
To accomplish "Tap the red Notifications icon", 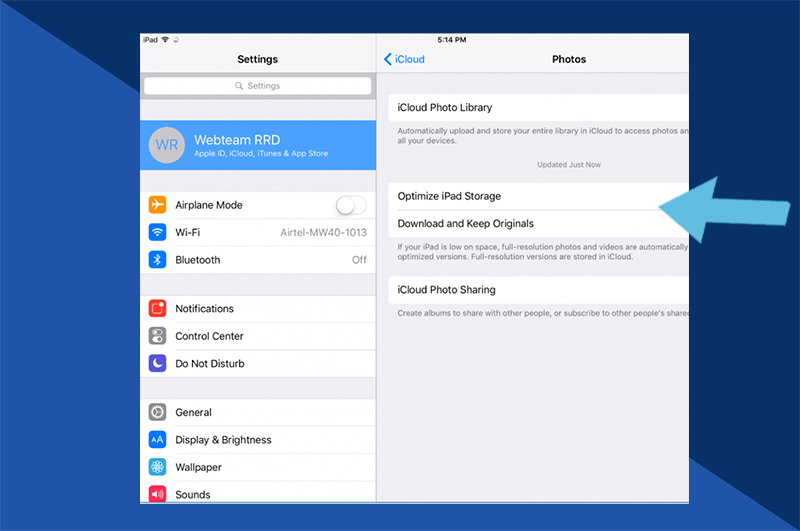I will pos(157,308).
